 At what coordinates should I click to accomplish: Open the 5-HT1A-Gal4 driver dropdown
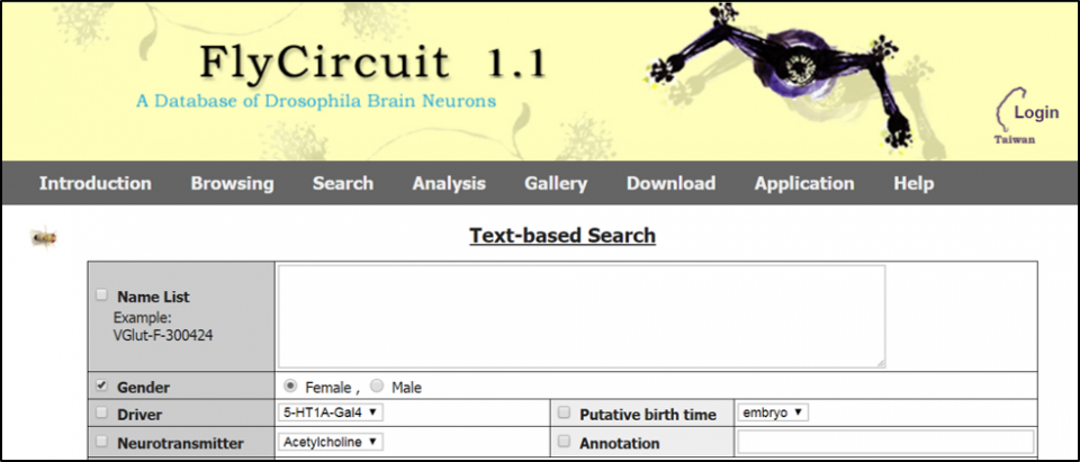point(331,412)
